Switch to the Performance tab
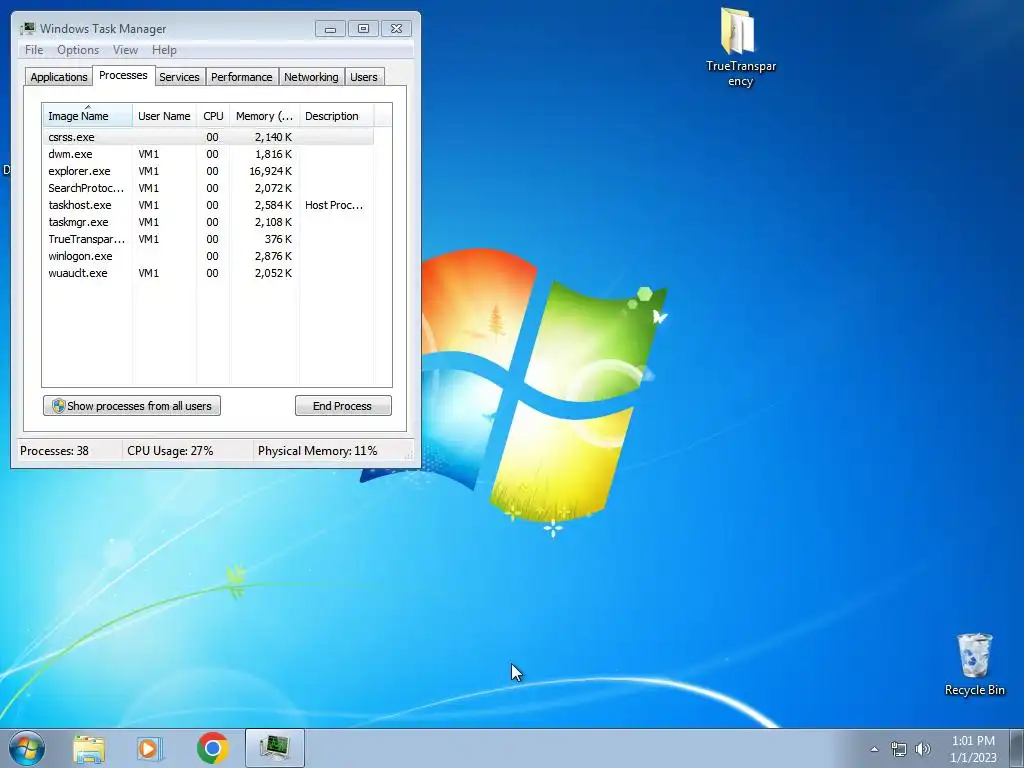The width and height of the screenshot is (1024, 768). click(x=242, y=77)
